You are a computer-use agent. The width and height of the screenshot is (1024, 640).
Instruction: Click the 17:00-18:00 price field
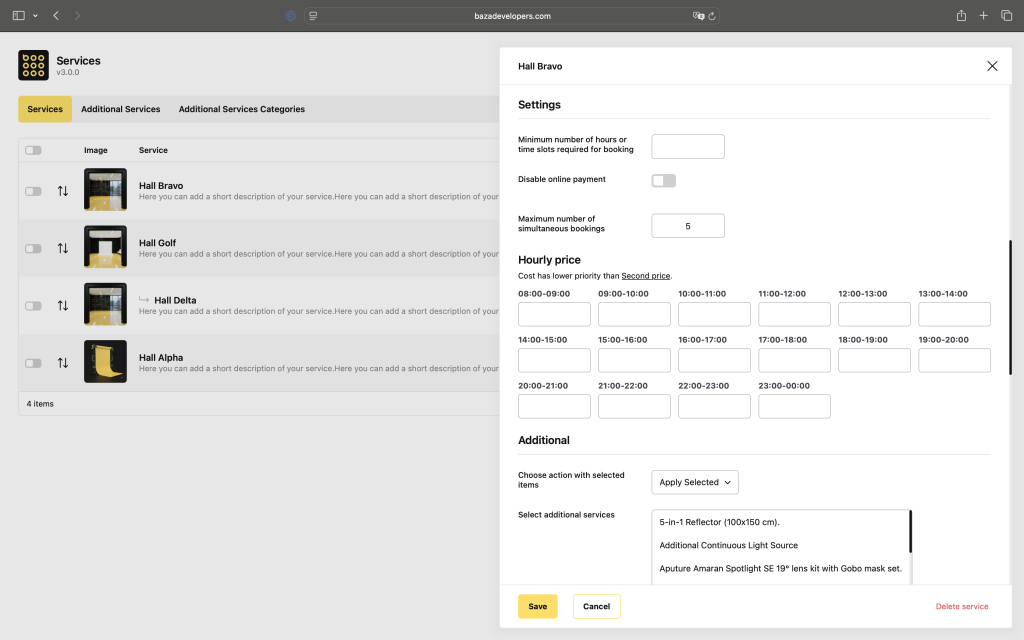[794, 360]
